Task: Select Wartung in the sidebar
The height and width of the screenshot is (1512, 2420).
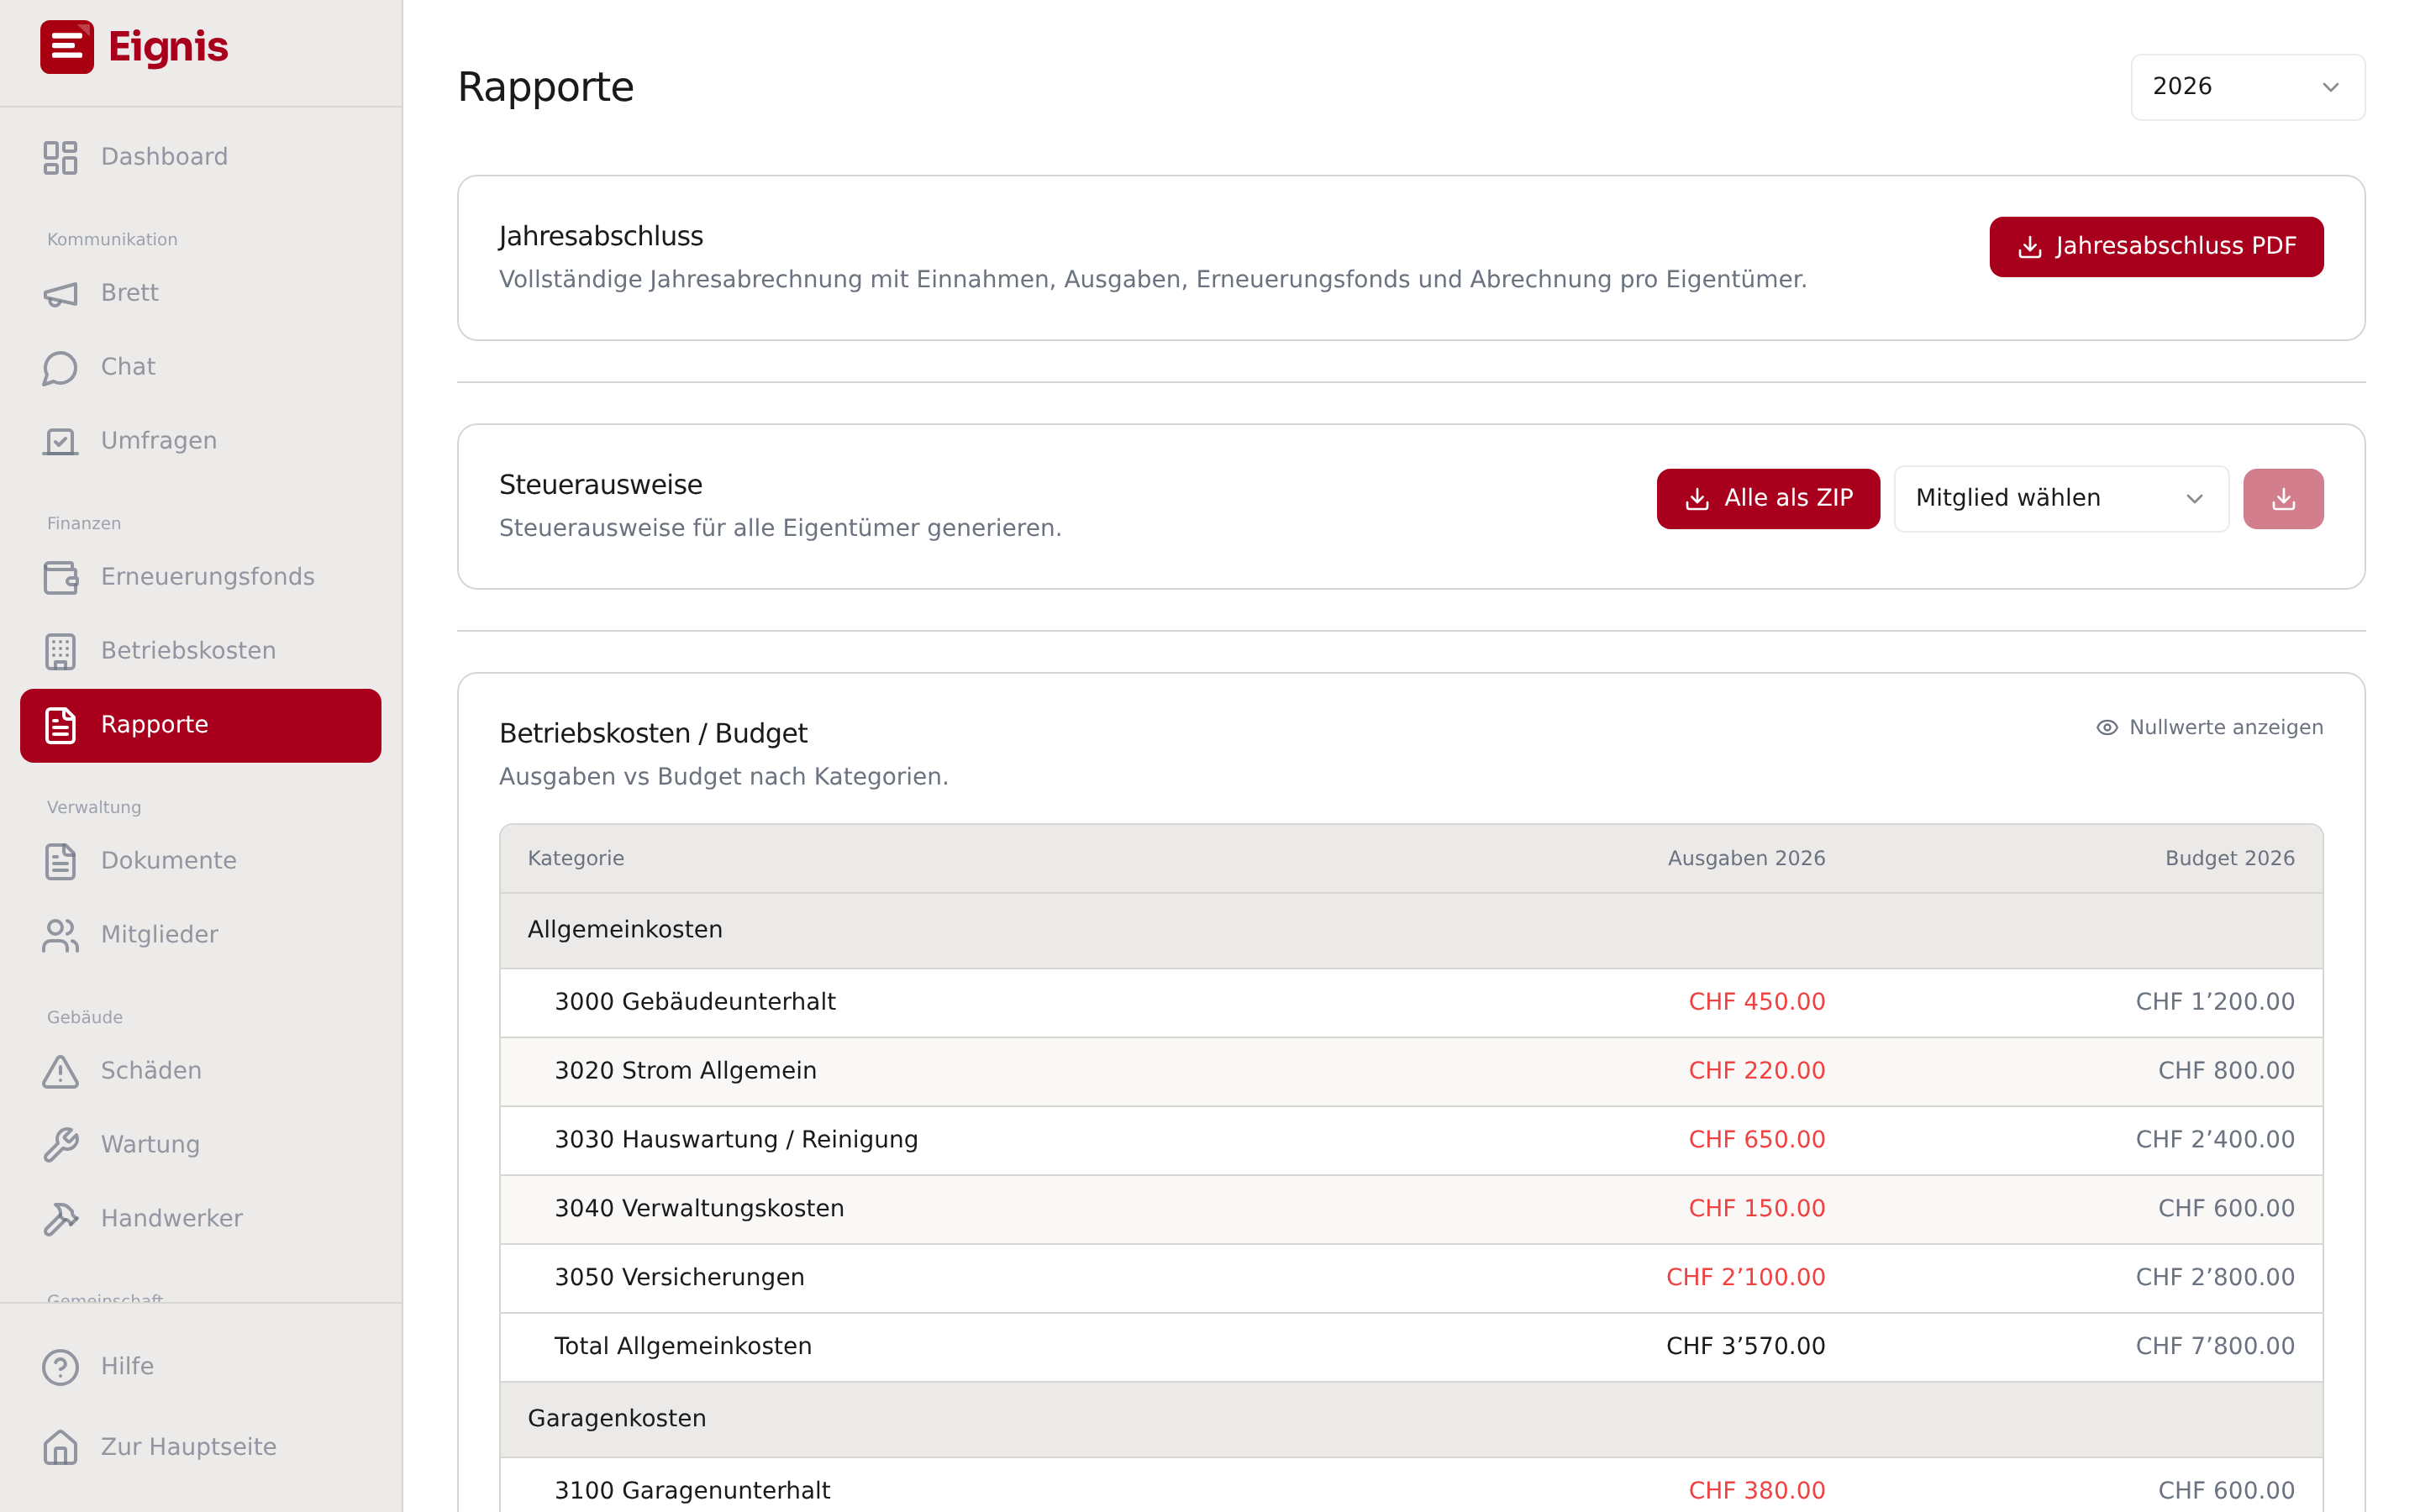Action: click(200, 1145)
